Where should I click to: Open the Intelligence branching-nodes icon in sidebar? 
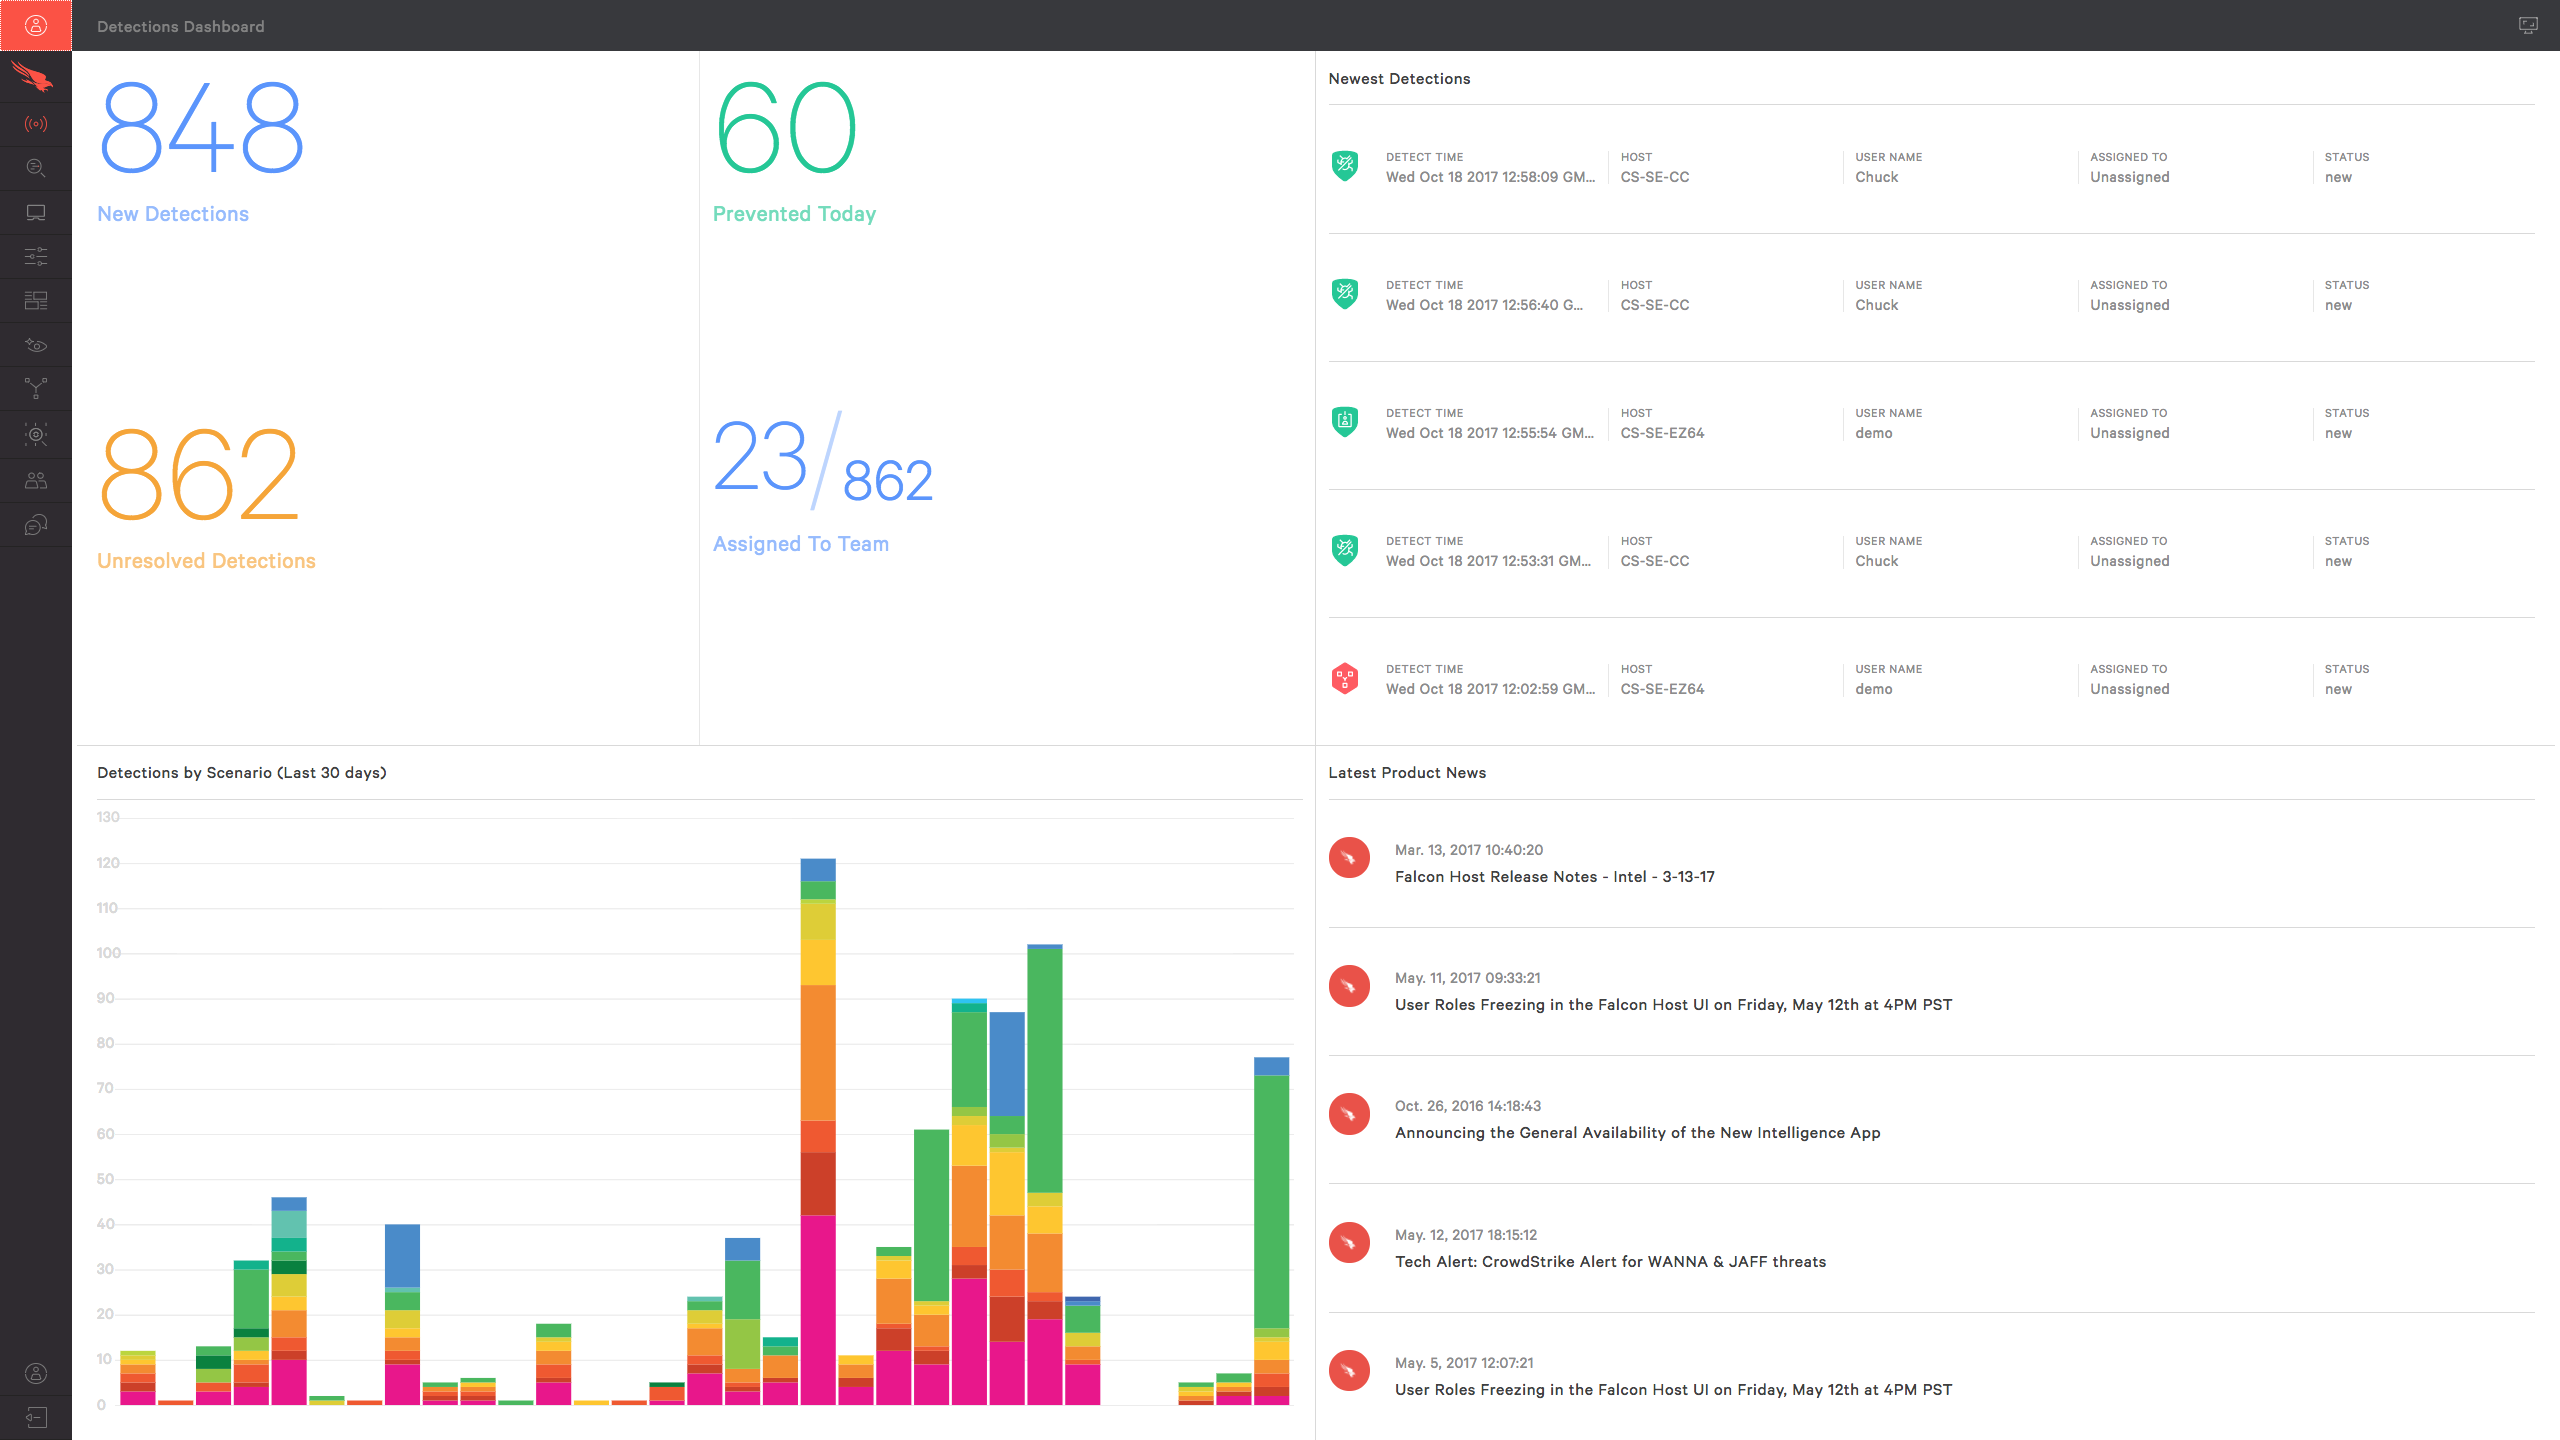tap(36, 389)
